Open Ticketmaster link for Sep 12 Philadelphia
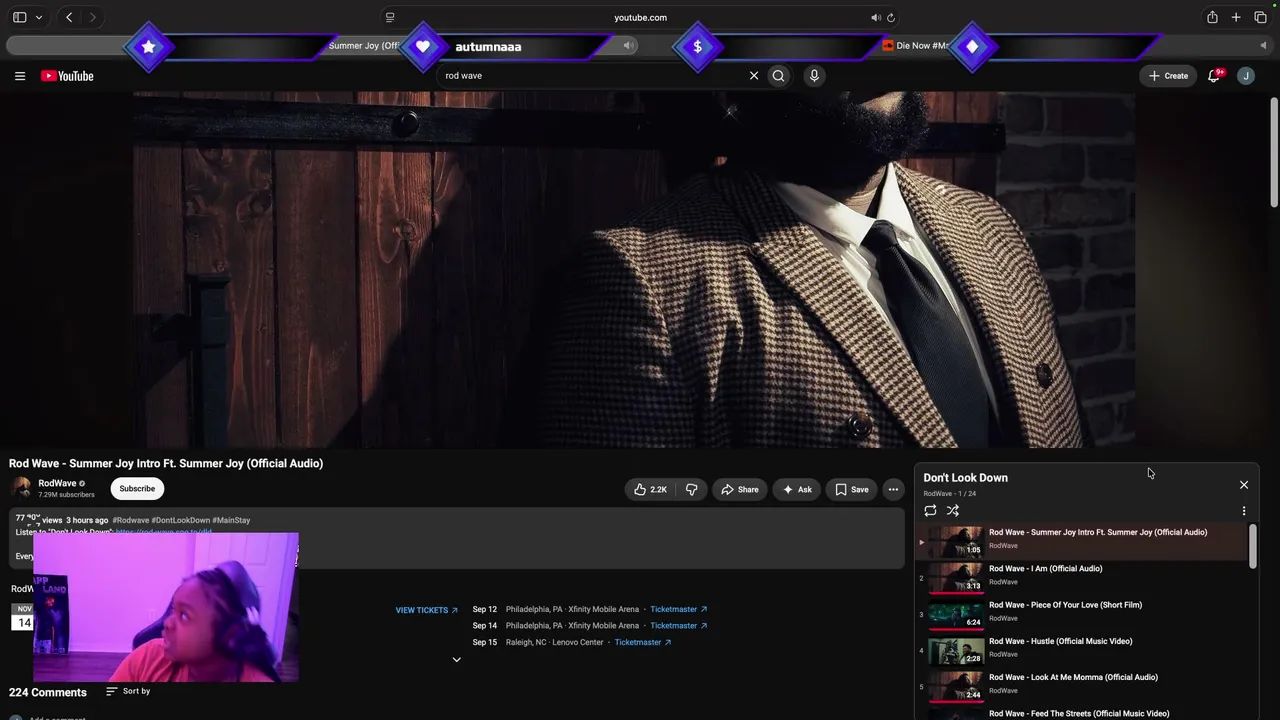 [679, 609]
